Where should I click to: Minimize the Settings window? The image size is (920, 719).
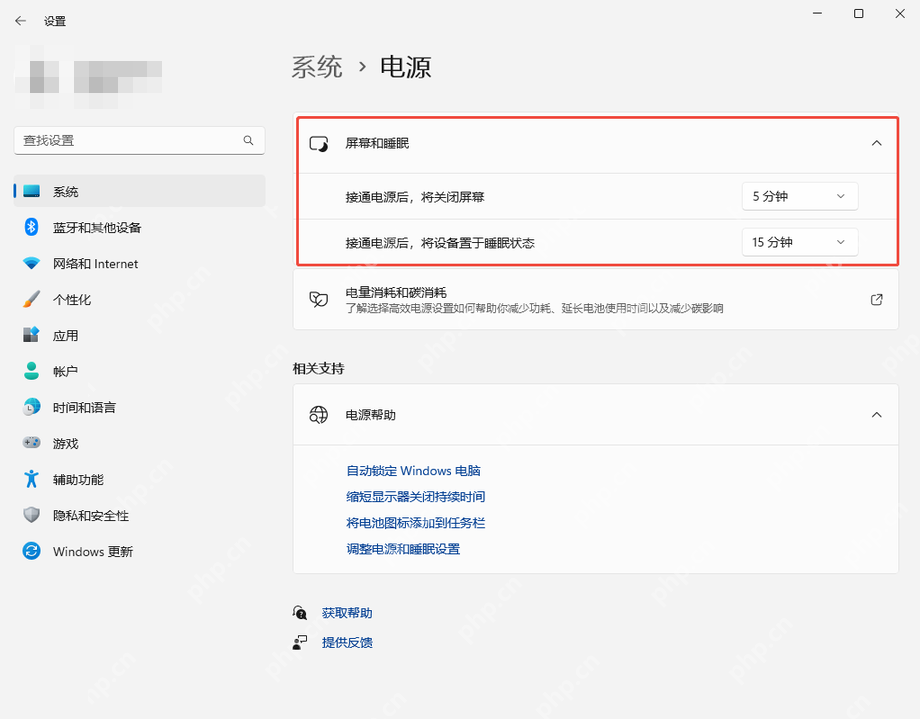tap(817, 13)
